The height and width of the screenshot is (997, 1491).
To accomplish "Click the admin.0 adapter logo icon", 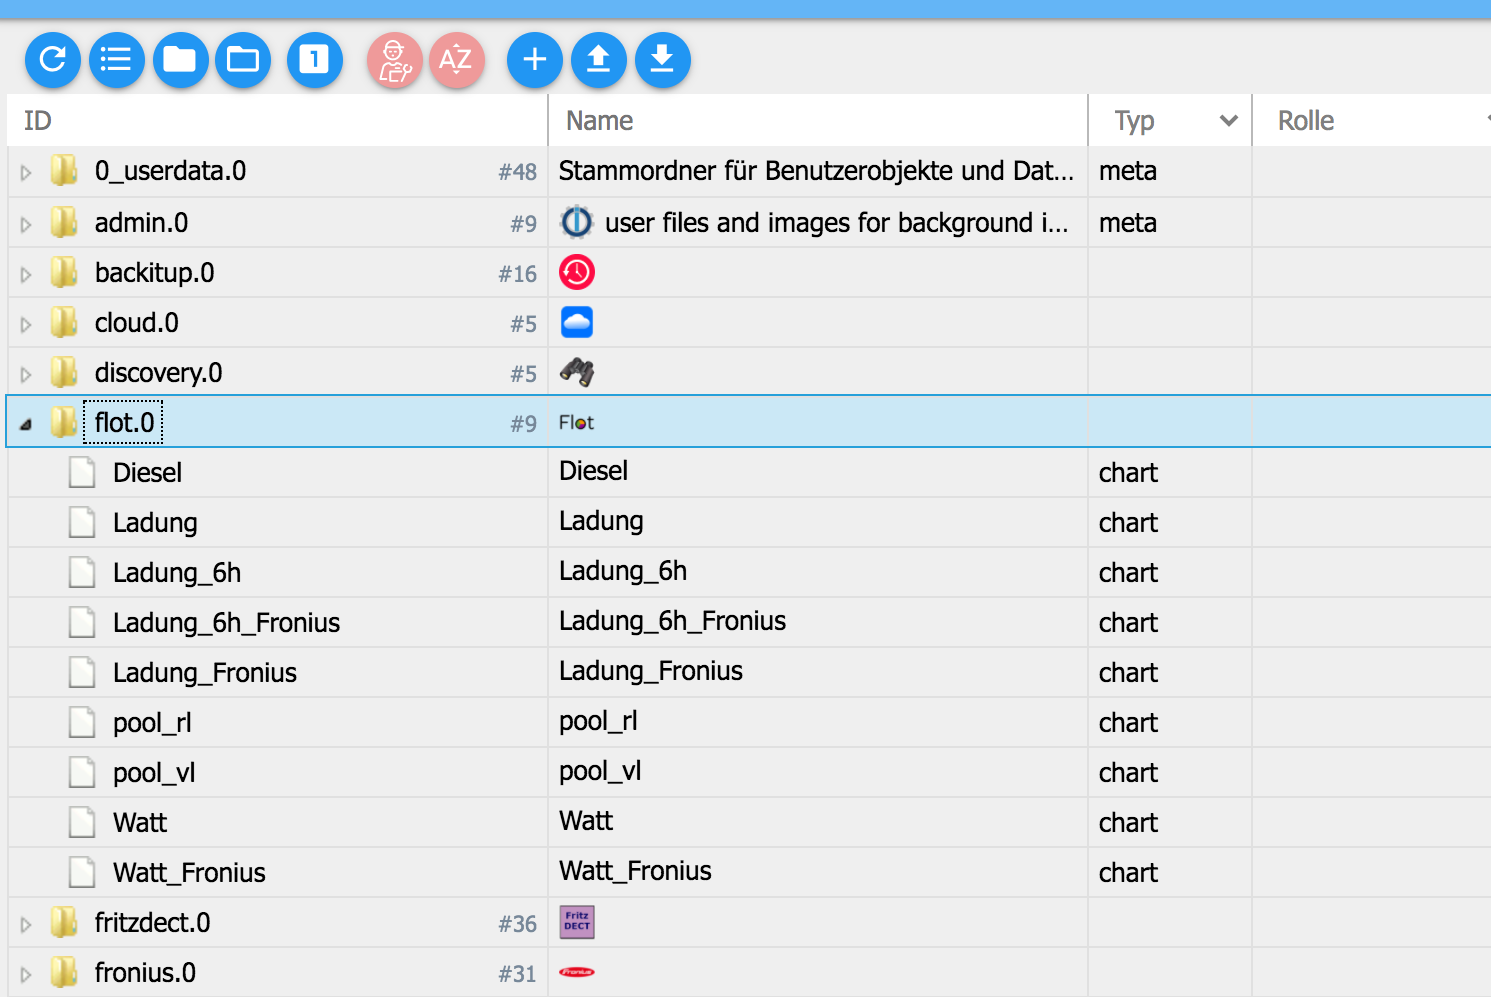I will [x=577, y=222].
